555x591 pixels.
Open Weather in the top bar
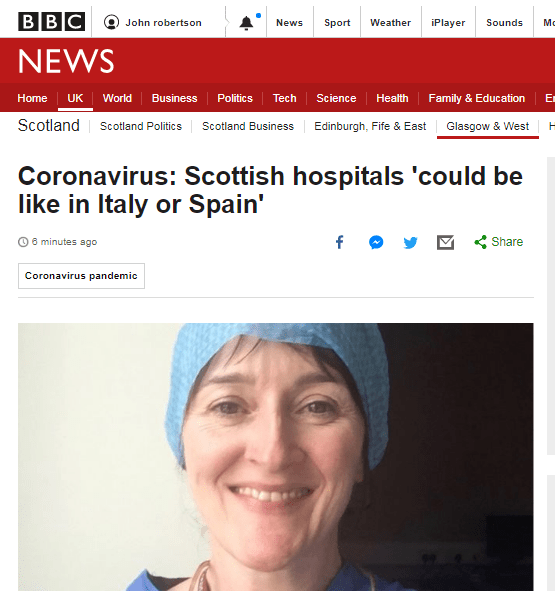tap(390, 23)
